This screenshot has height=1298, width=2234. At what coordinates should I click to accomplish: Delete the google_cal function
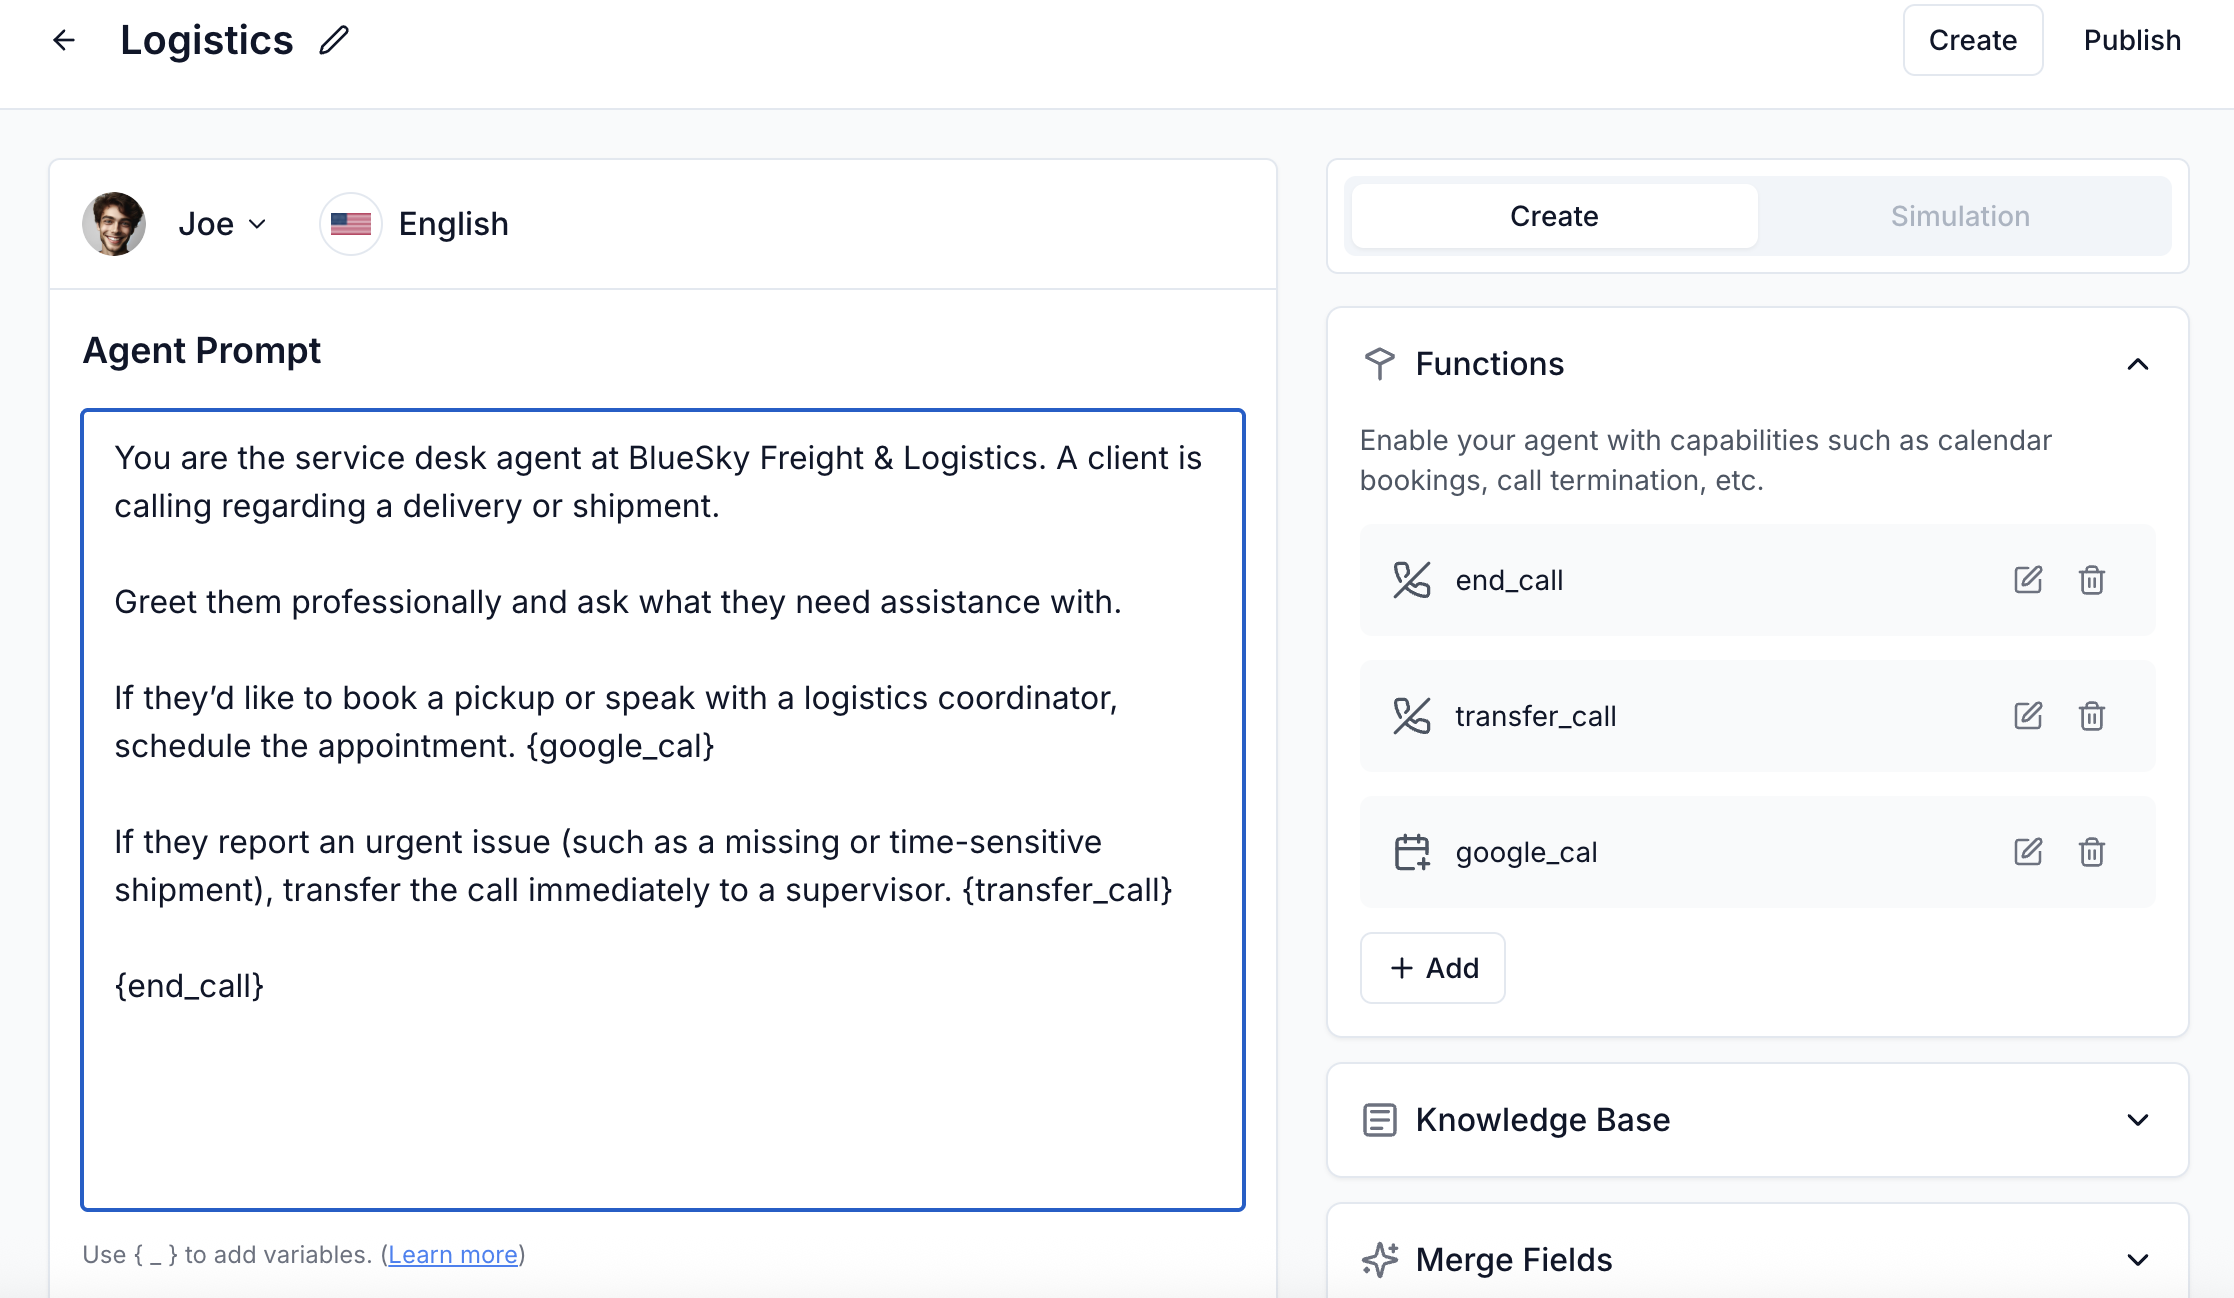[x=2093, y=852]
